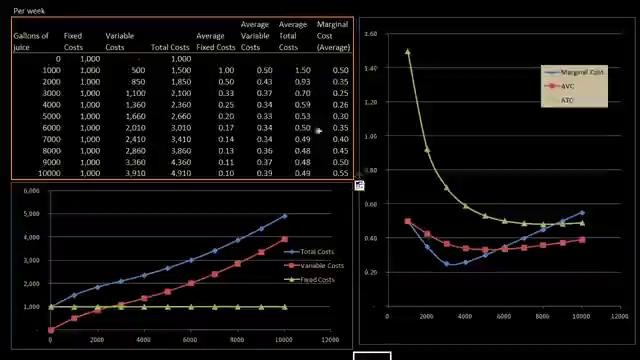Screen dimensions: 640x360
Task: Click marginal cost cell showing 0.55
Action: coord(340,173)
